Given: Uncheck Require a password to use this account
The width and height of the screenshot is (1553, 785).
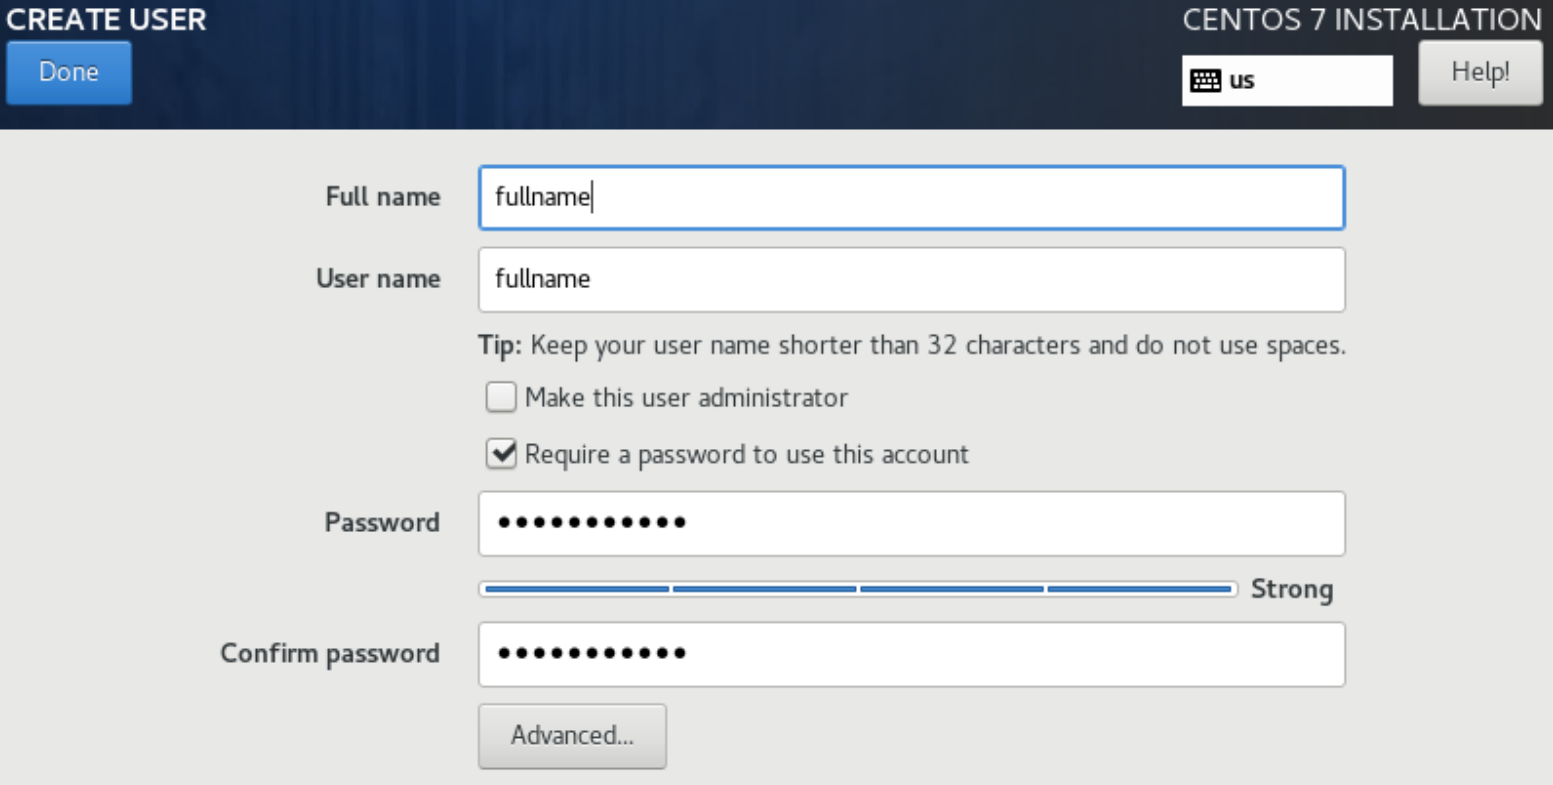Looking at the screenshot, I should click(501, 454).
